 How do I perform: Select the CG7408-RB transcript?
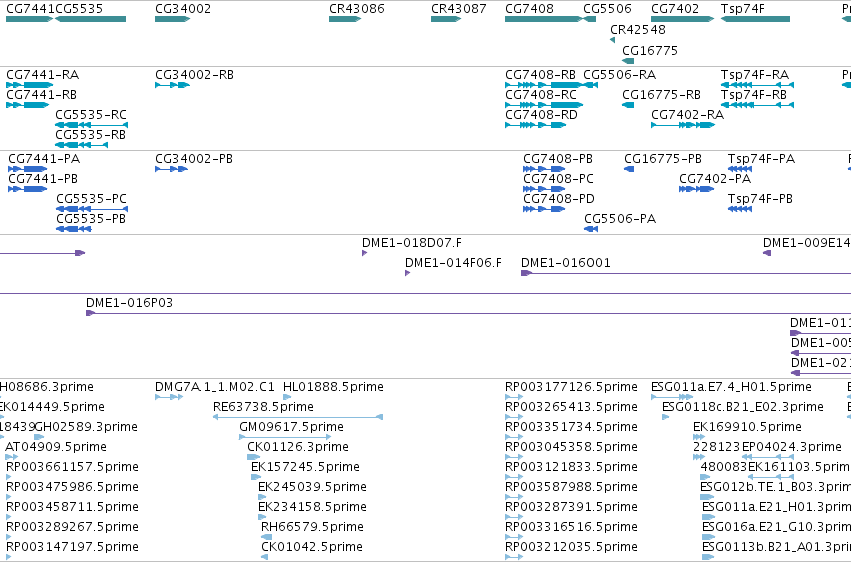543,85
